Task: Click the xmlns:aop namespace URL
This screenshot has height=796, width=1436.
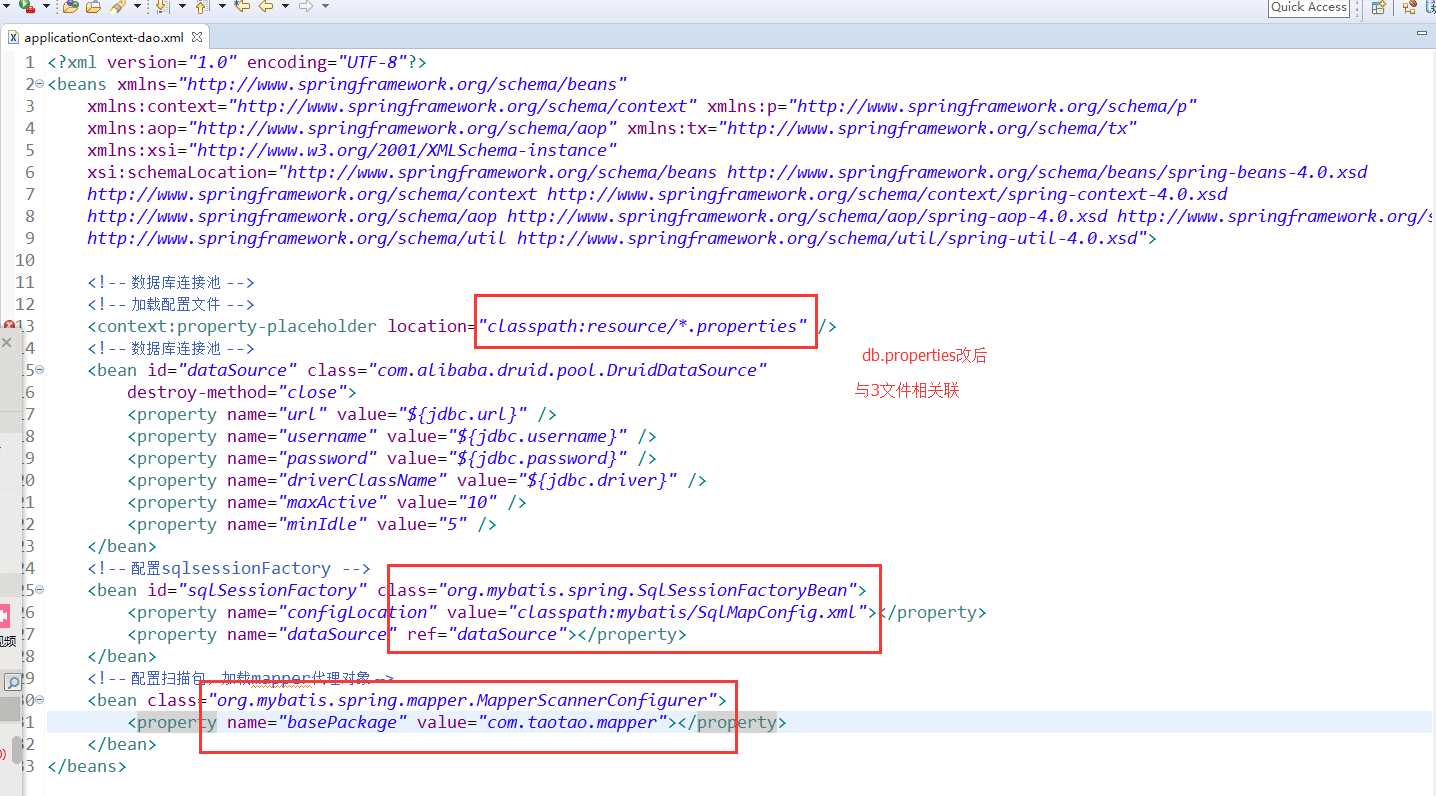Action: [403, 128]
